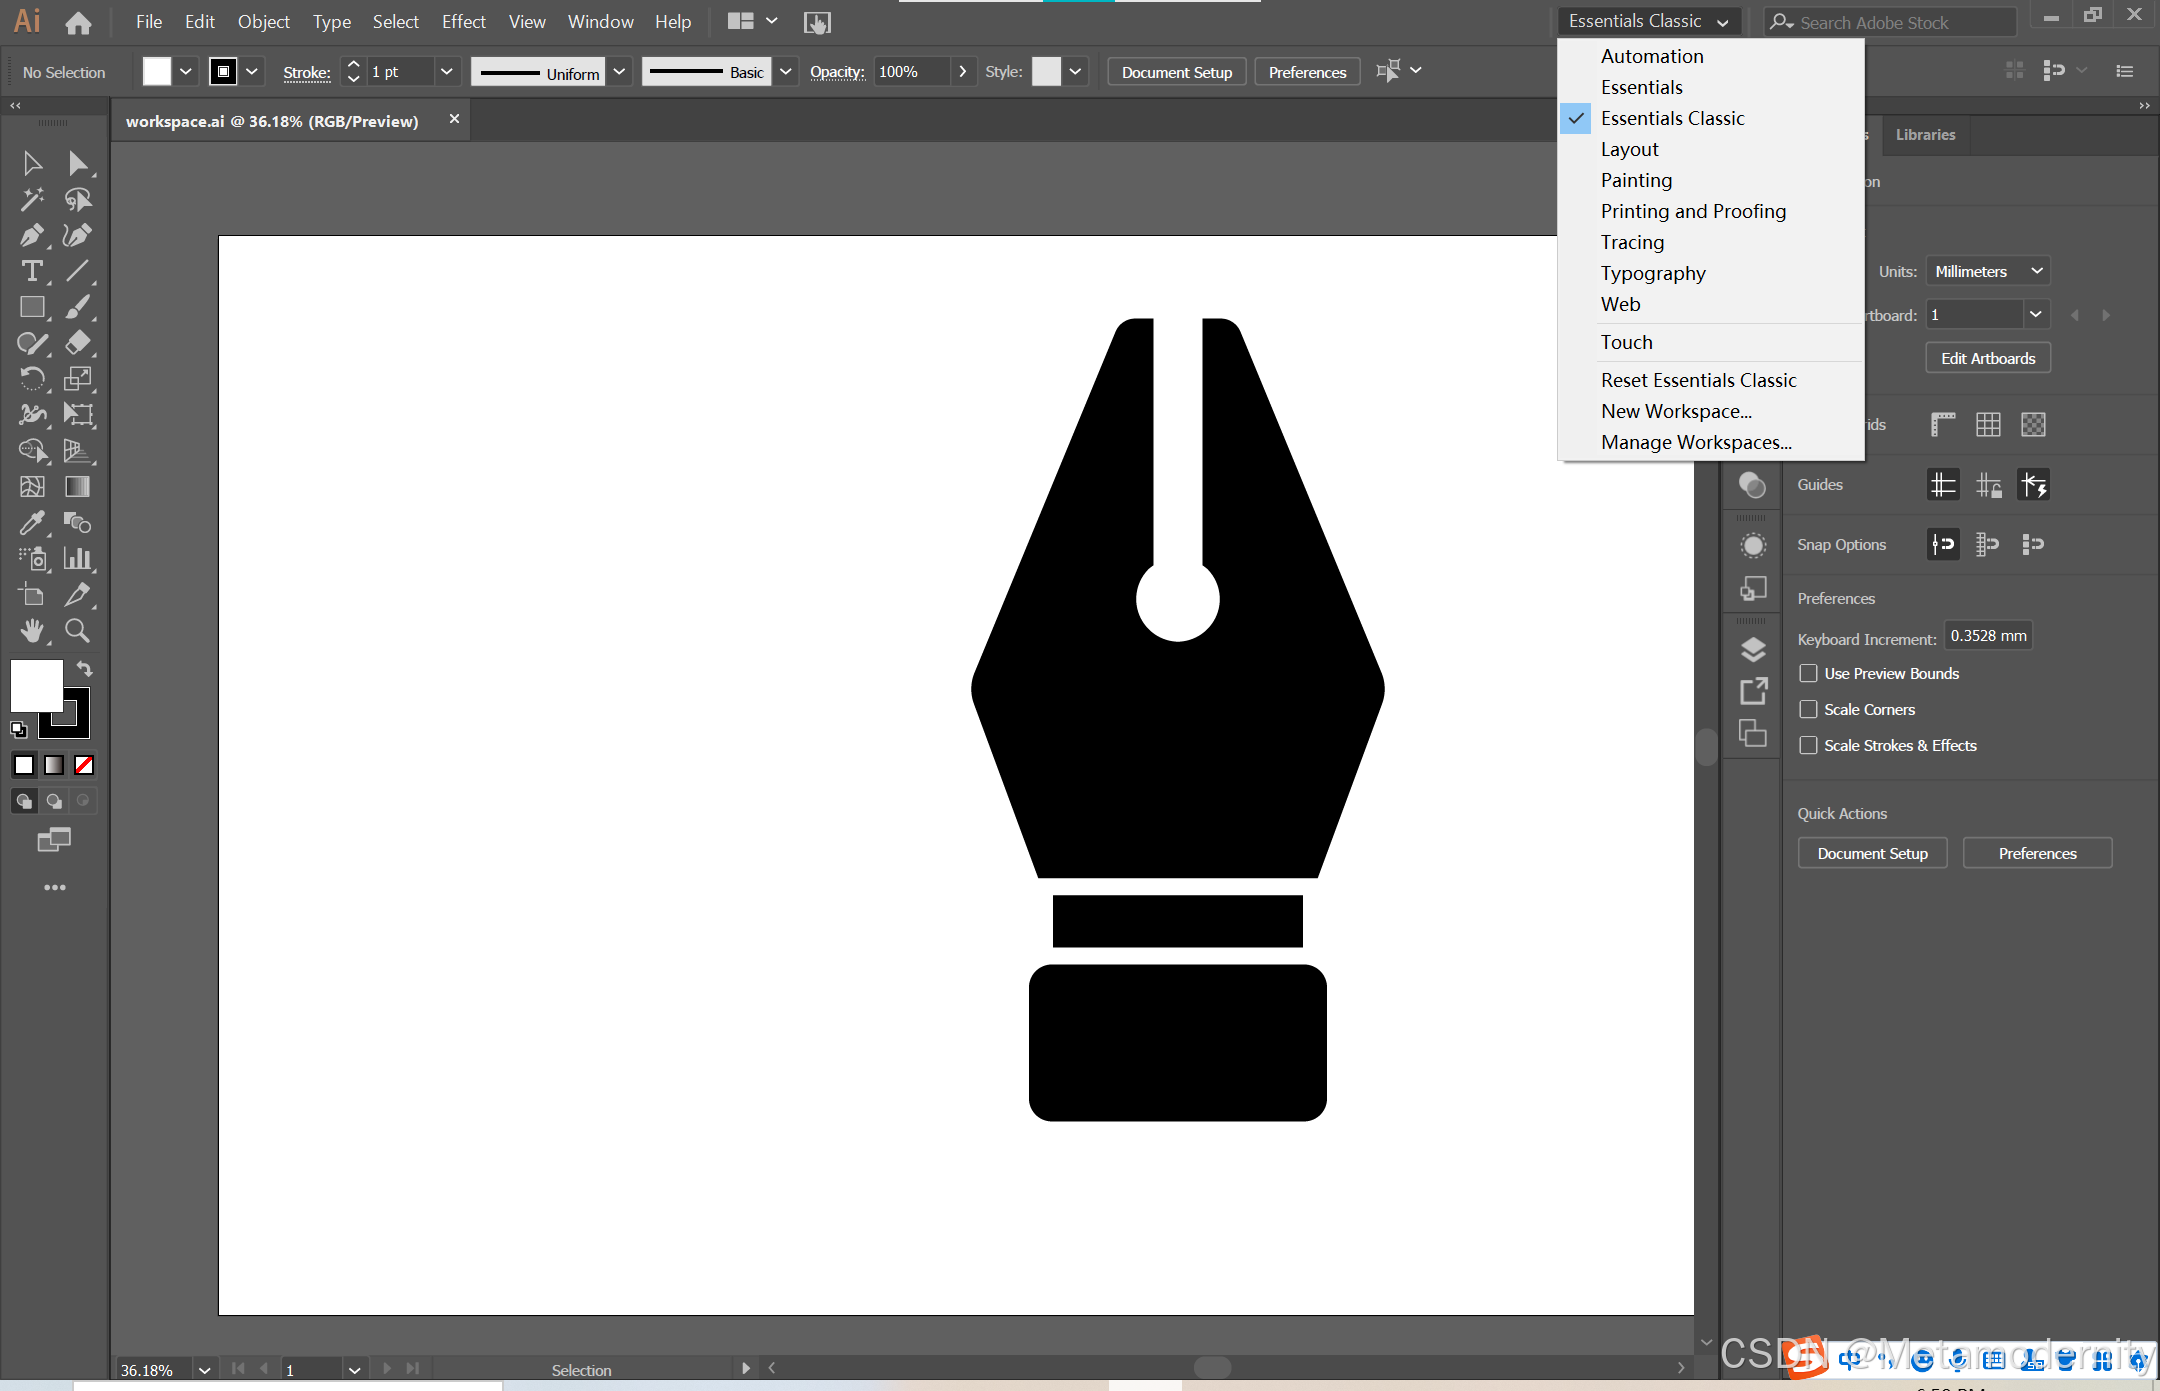Open the Units Millimeters dropdown
Screen dimensions: 2160x1391
click(x=1988, y=271)
